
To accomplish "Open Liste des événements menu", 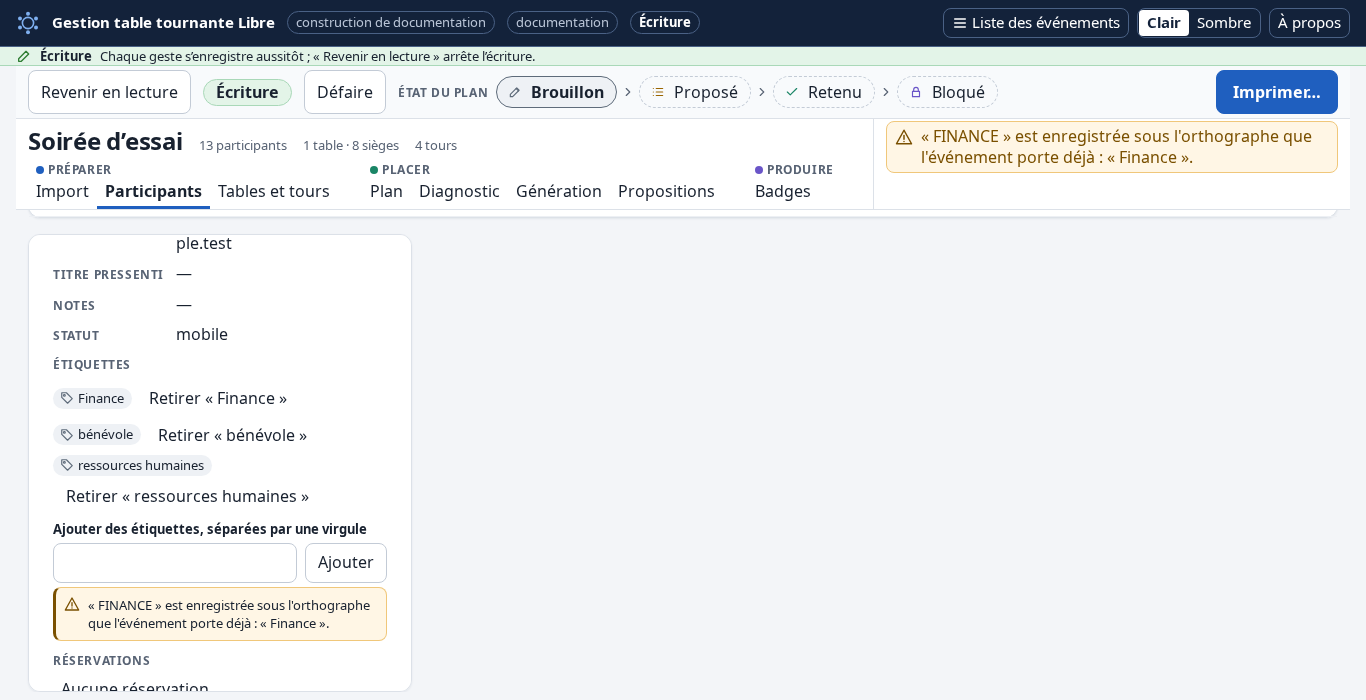I will (x=1036, y=23).
